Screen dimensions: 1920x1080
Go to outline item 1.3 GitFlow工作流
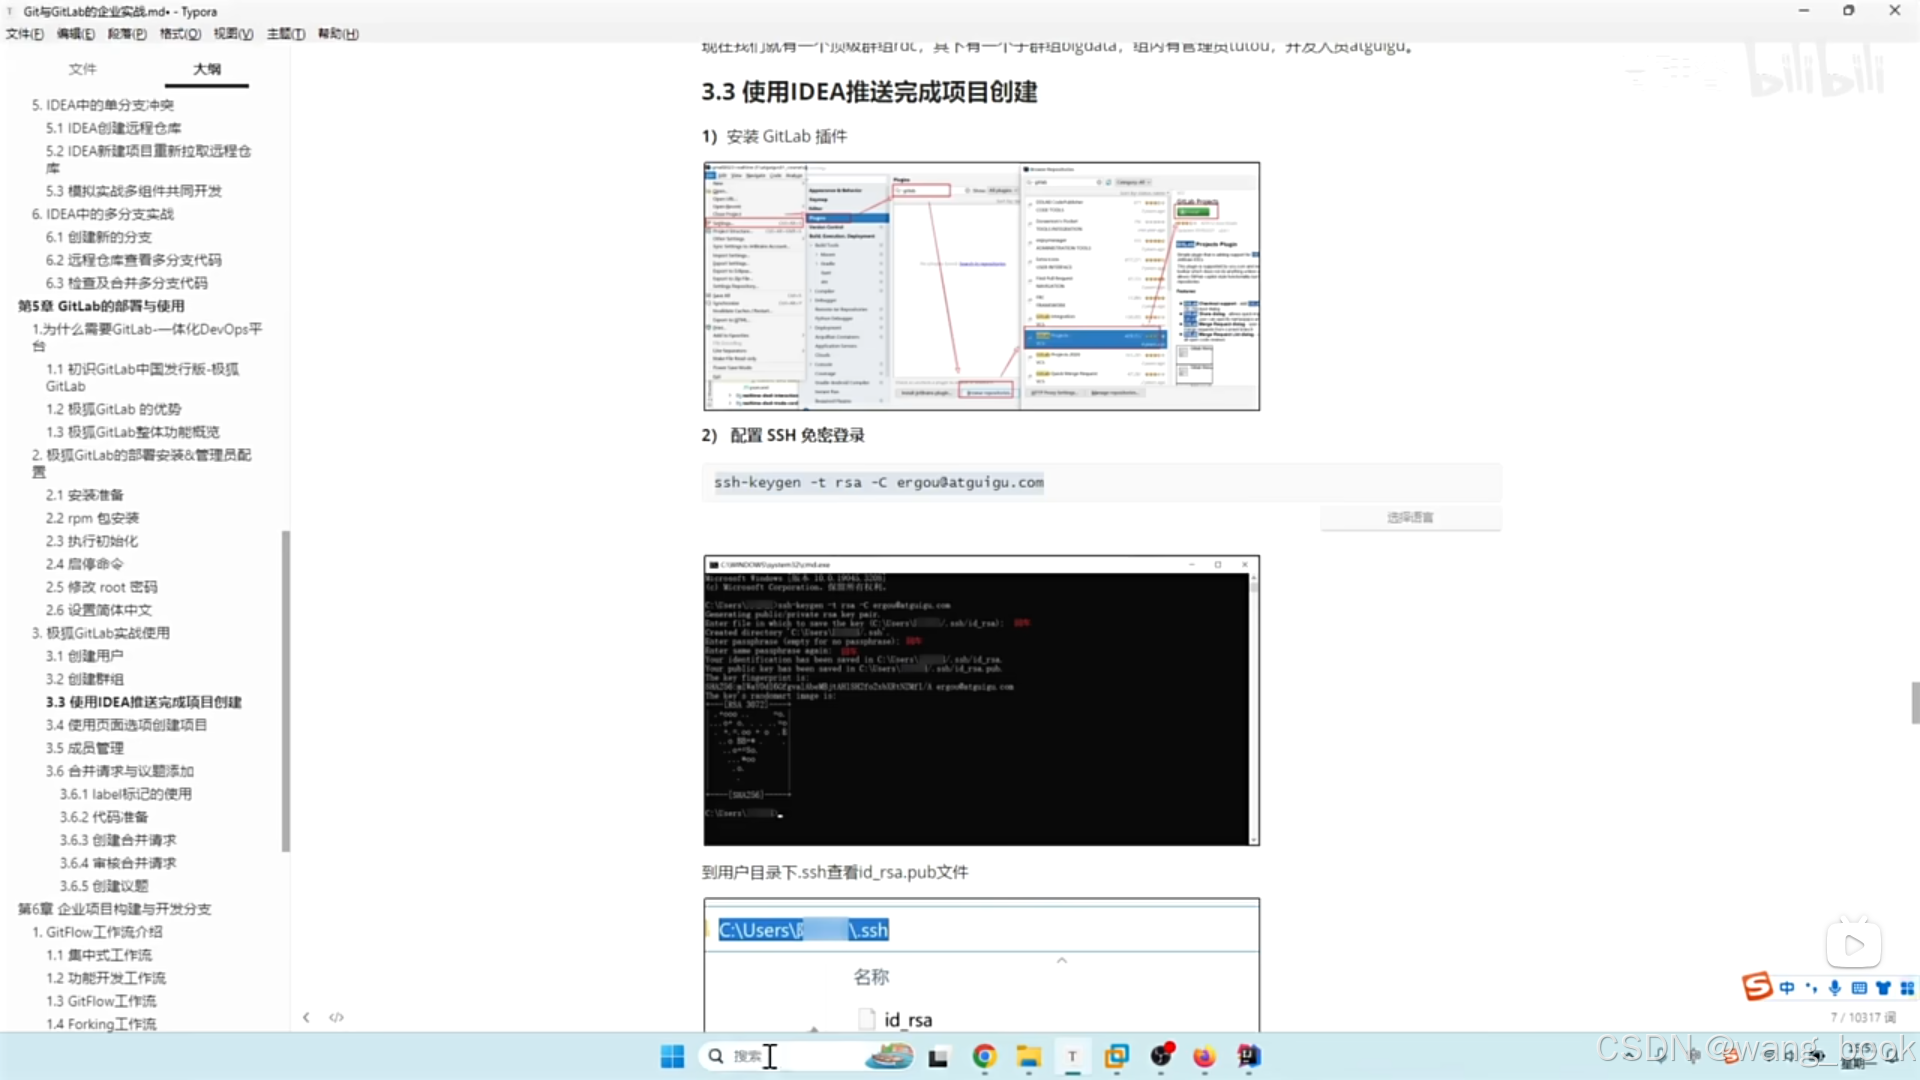(100, 1001)
